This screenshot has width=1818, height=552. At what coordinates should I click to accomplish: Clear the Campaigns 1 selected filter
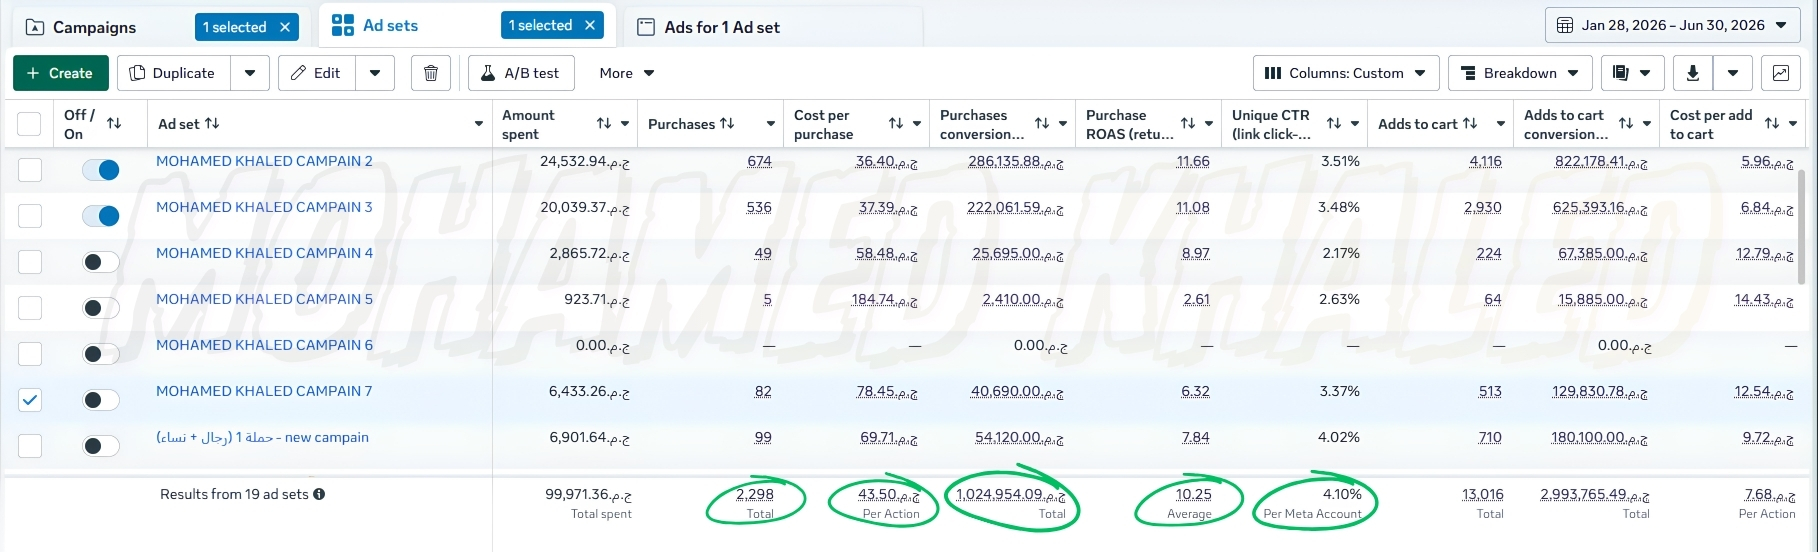click(285, 27)
